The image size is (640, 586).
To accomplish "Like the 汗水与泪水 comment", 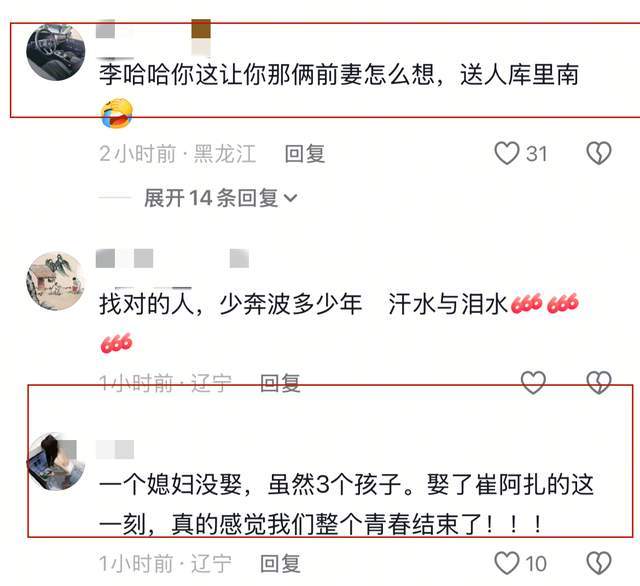I will (533, 383).
